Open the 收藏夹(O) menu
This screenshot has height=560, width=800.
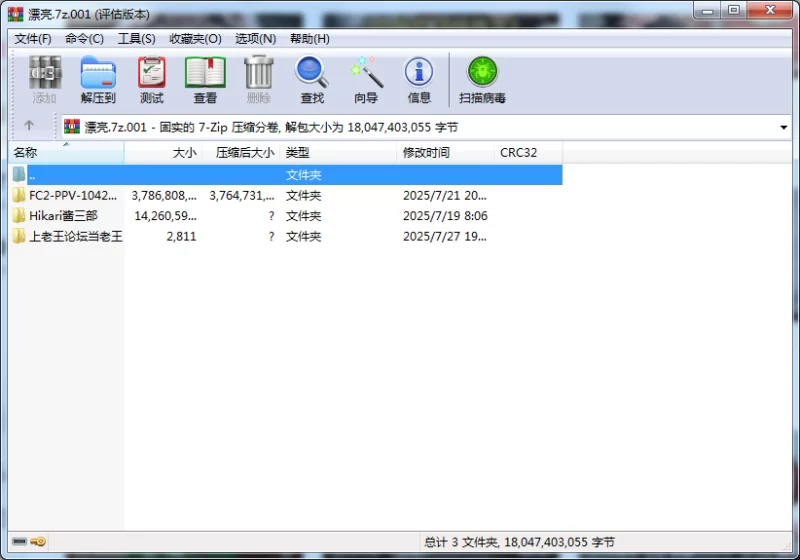195,39
